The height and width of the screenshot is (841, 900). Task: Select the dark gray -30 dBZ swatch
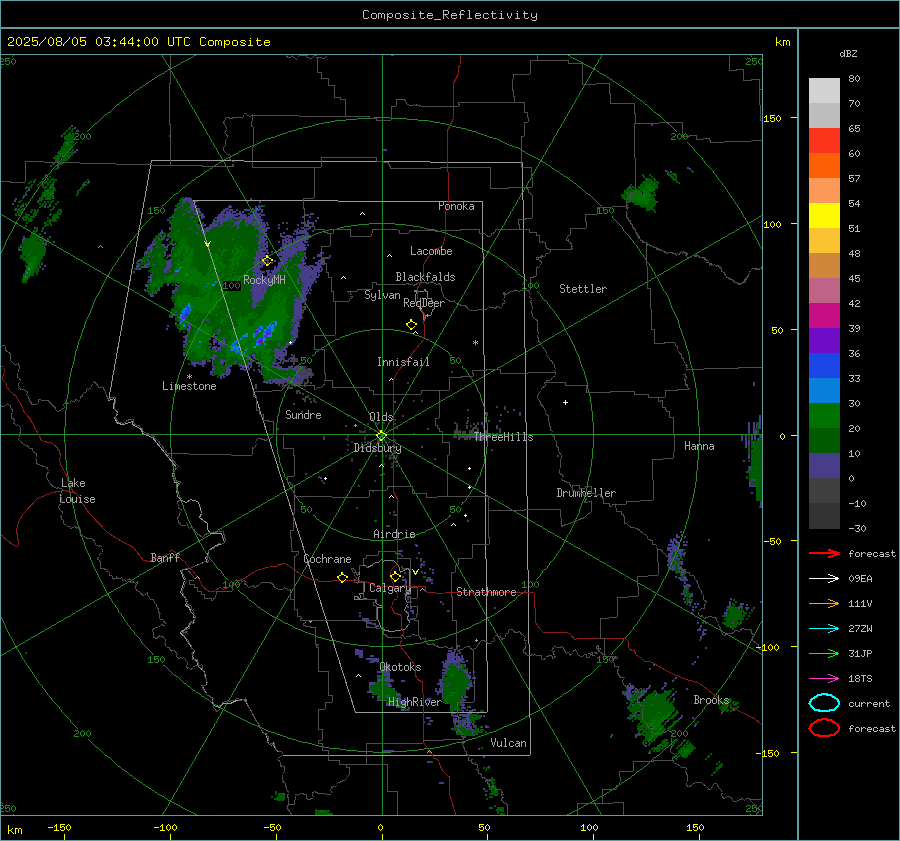pos(824,516)
